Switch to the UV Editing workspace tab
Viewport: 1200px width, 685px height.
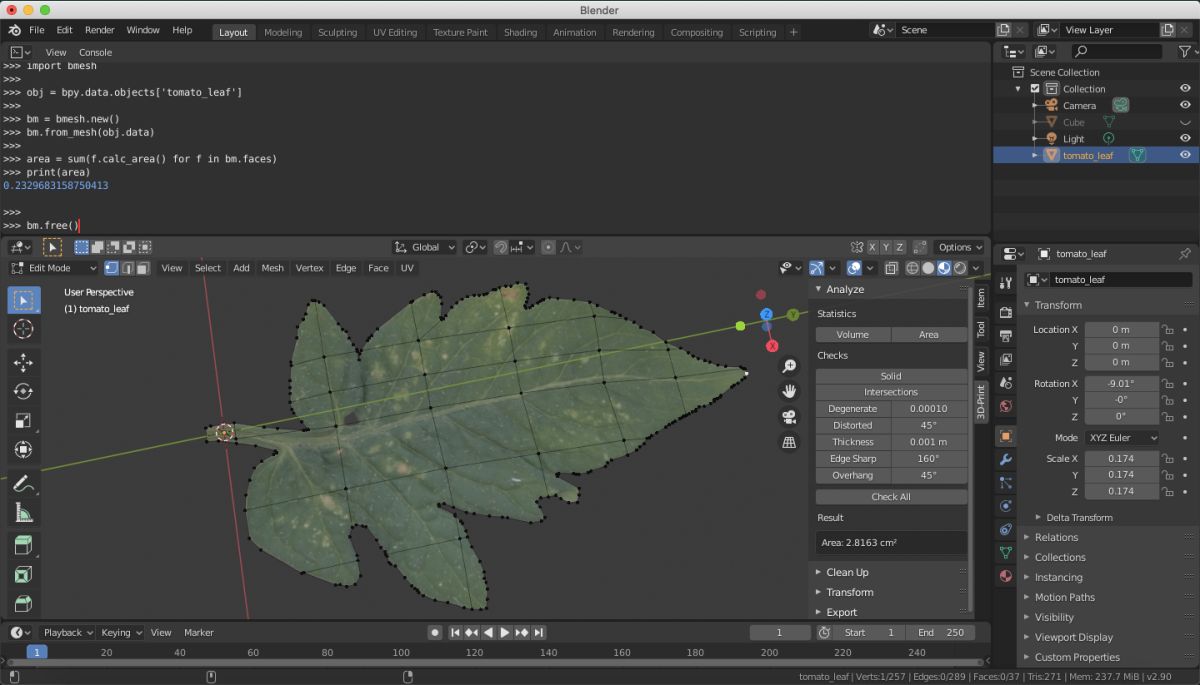[x=395, y=32]
